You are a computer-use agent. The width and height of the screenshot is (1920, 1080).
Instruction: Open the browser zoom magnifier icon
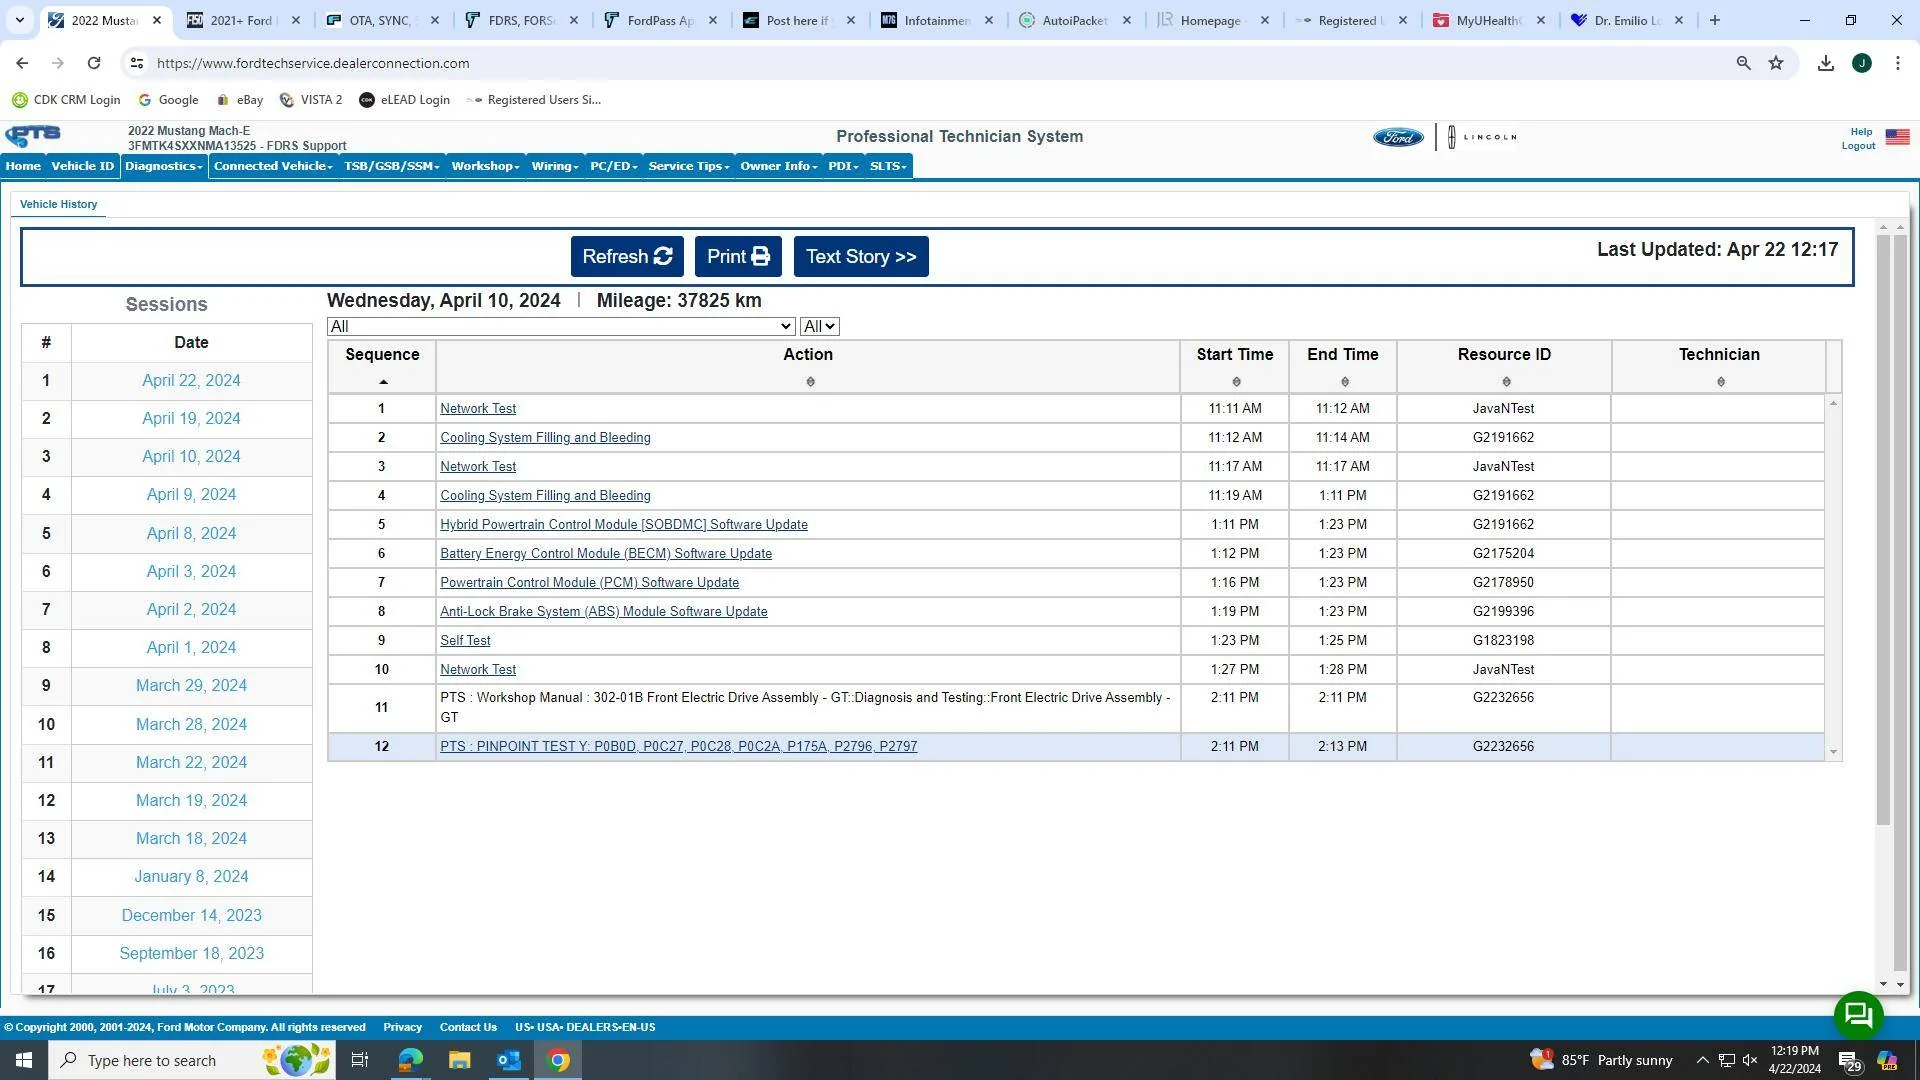pyautogui.click(x=1744, y=63)
